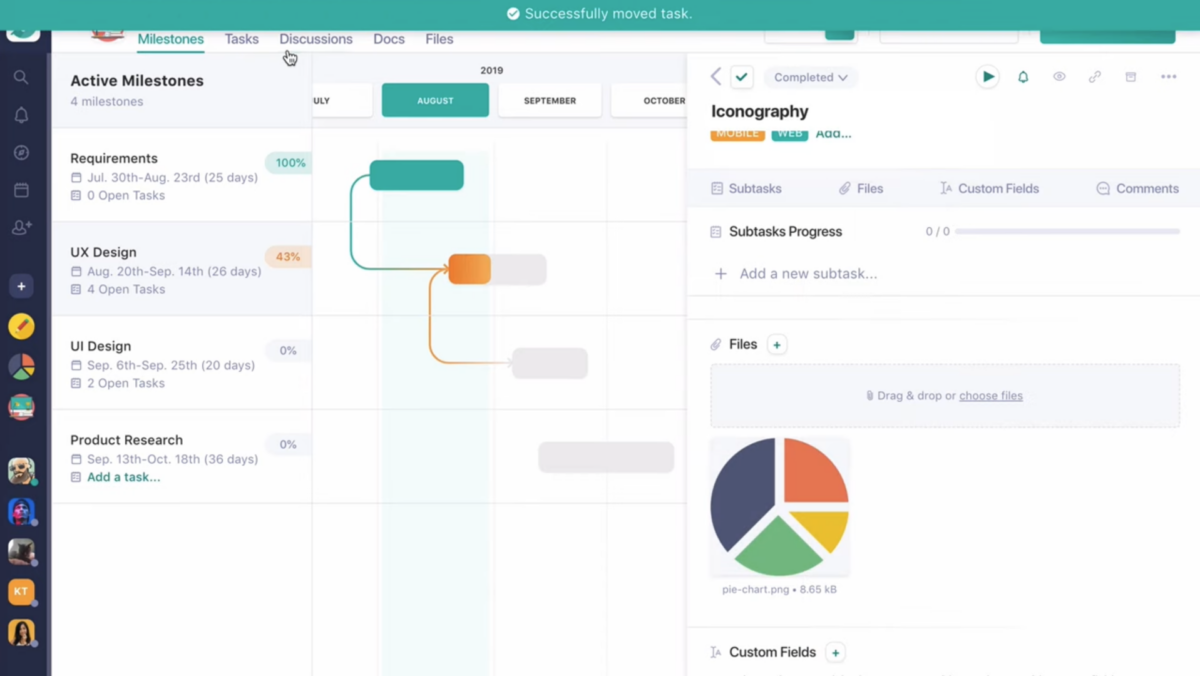Switch to the Discussions tab
The height and width of the screenshot is (676, 1200).
tap(316, 39)
